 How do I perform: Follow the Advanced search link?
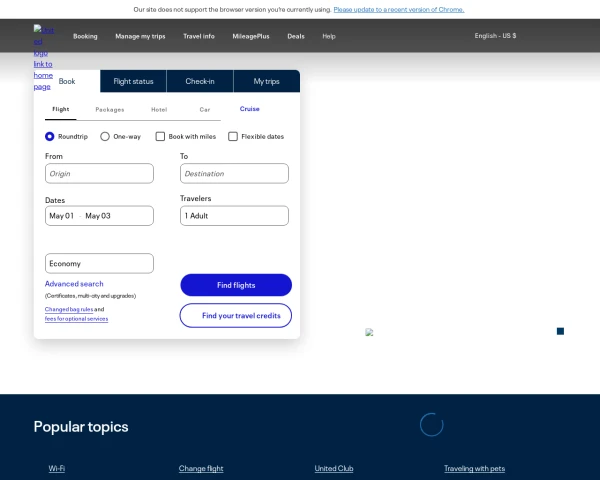coord(74,284)
